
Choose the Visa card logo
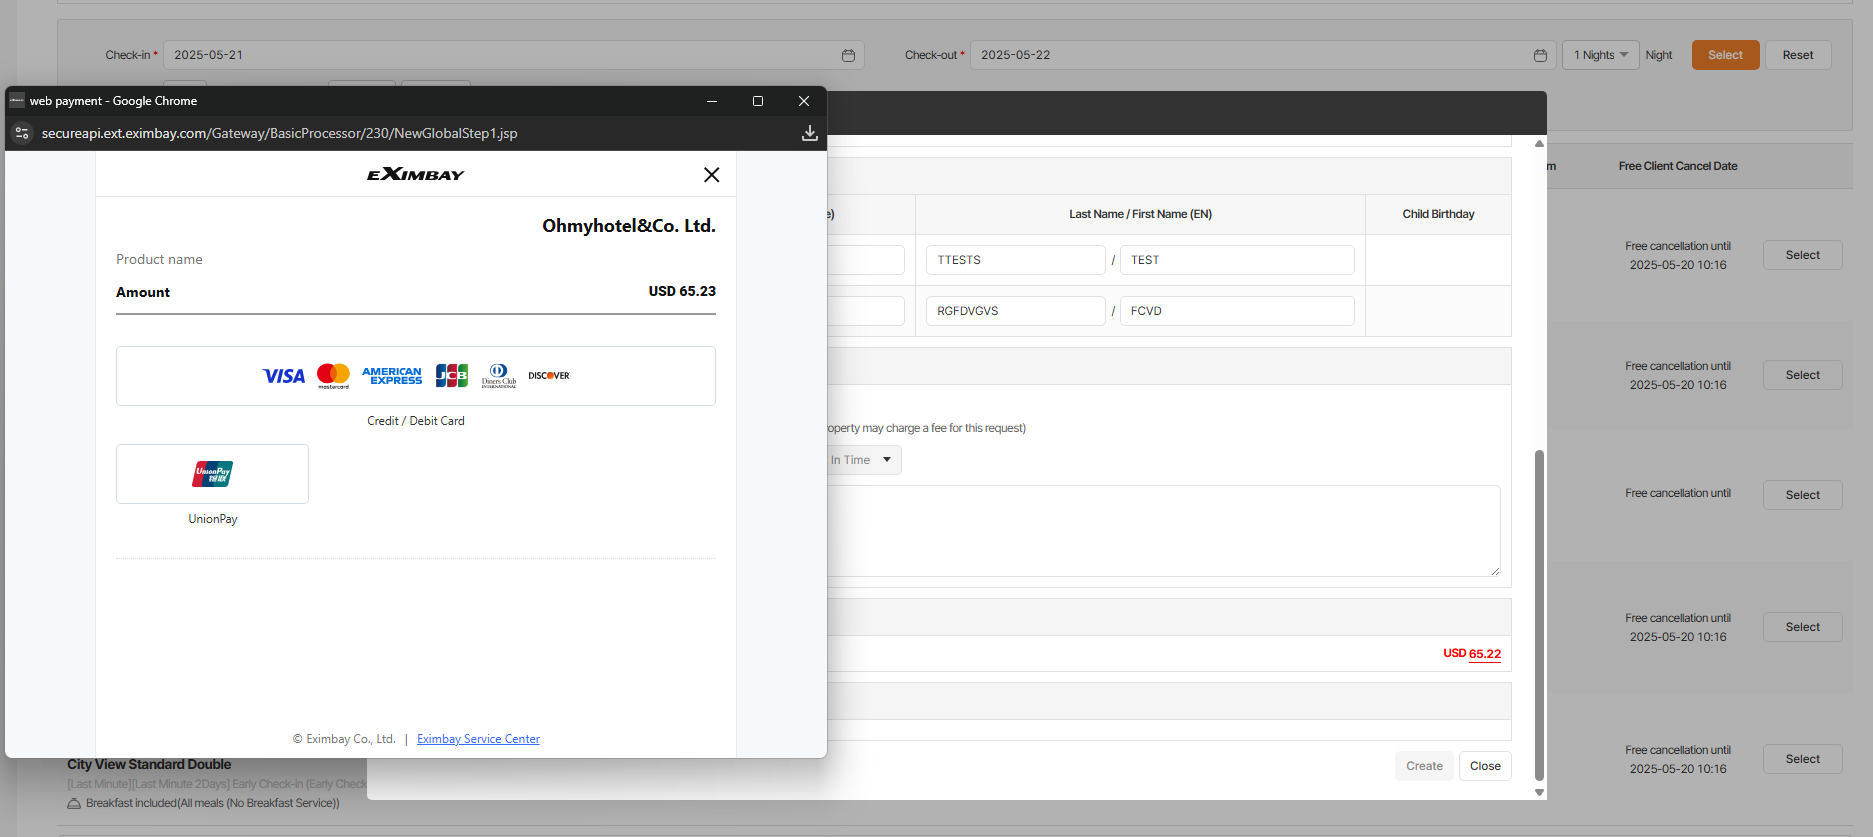point(284,376)
